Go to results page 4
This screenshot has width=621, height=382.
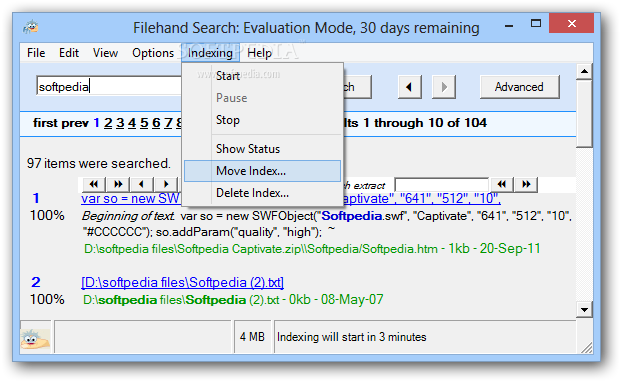click(x=132, y=123)
